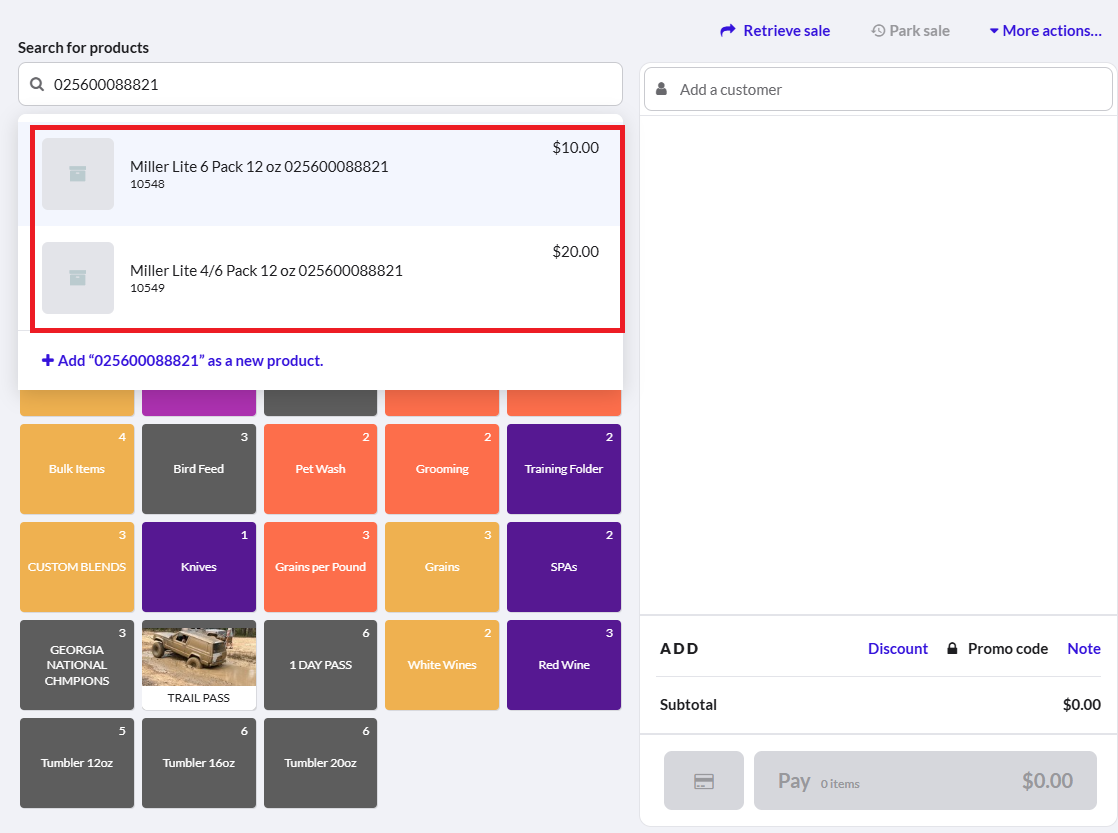Open the Tumbler 20oz tile
This screenshot has height=833, width=1118.
click(320, 763)
